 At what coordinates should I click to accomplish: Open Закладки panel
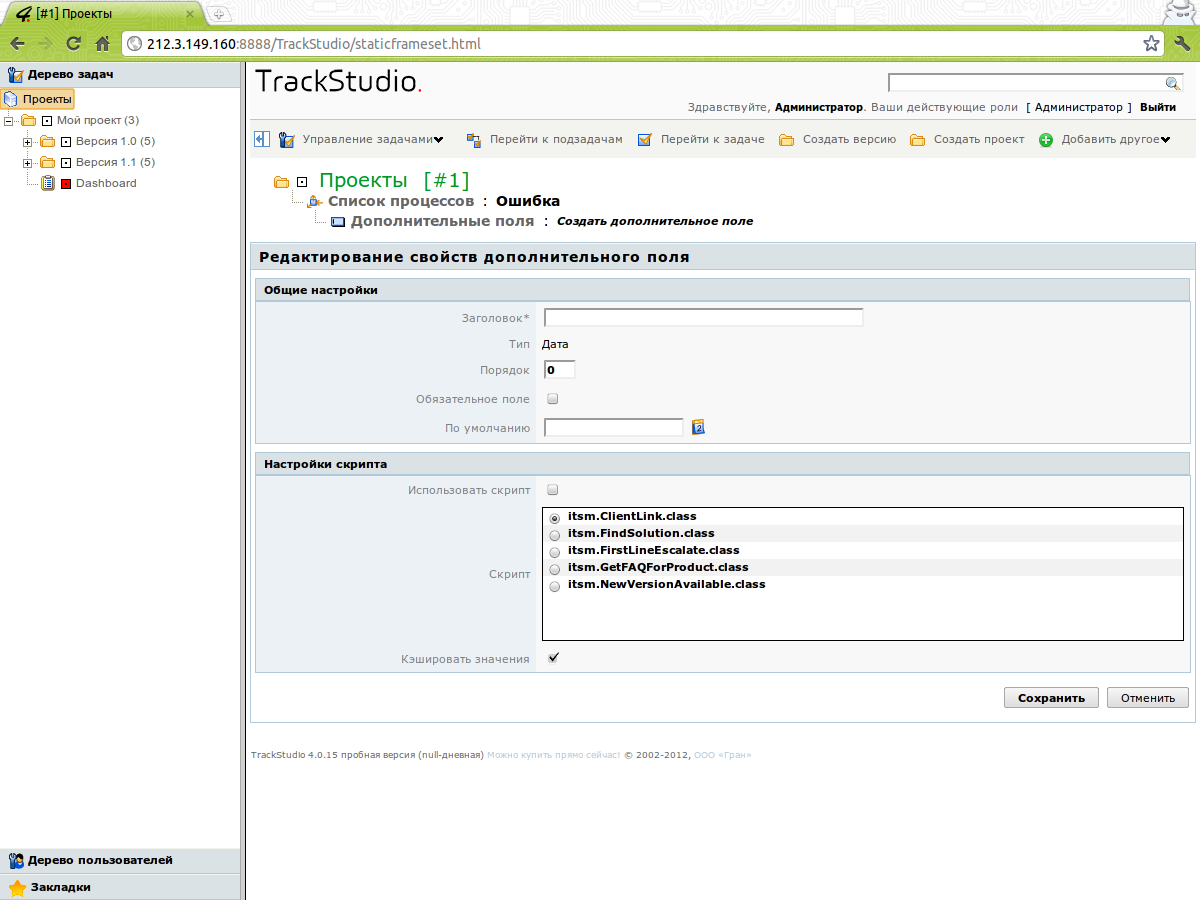pyautogui.click(x=120, y=887)
